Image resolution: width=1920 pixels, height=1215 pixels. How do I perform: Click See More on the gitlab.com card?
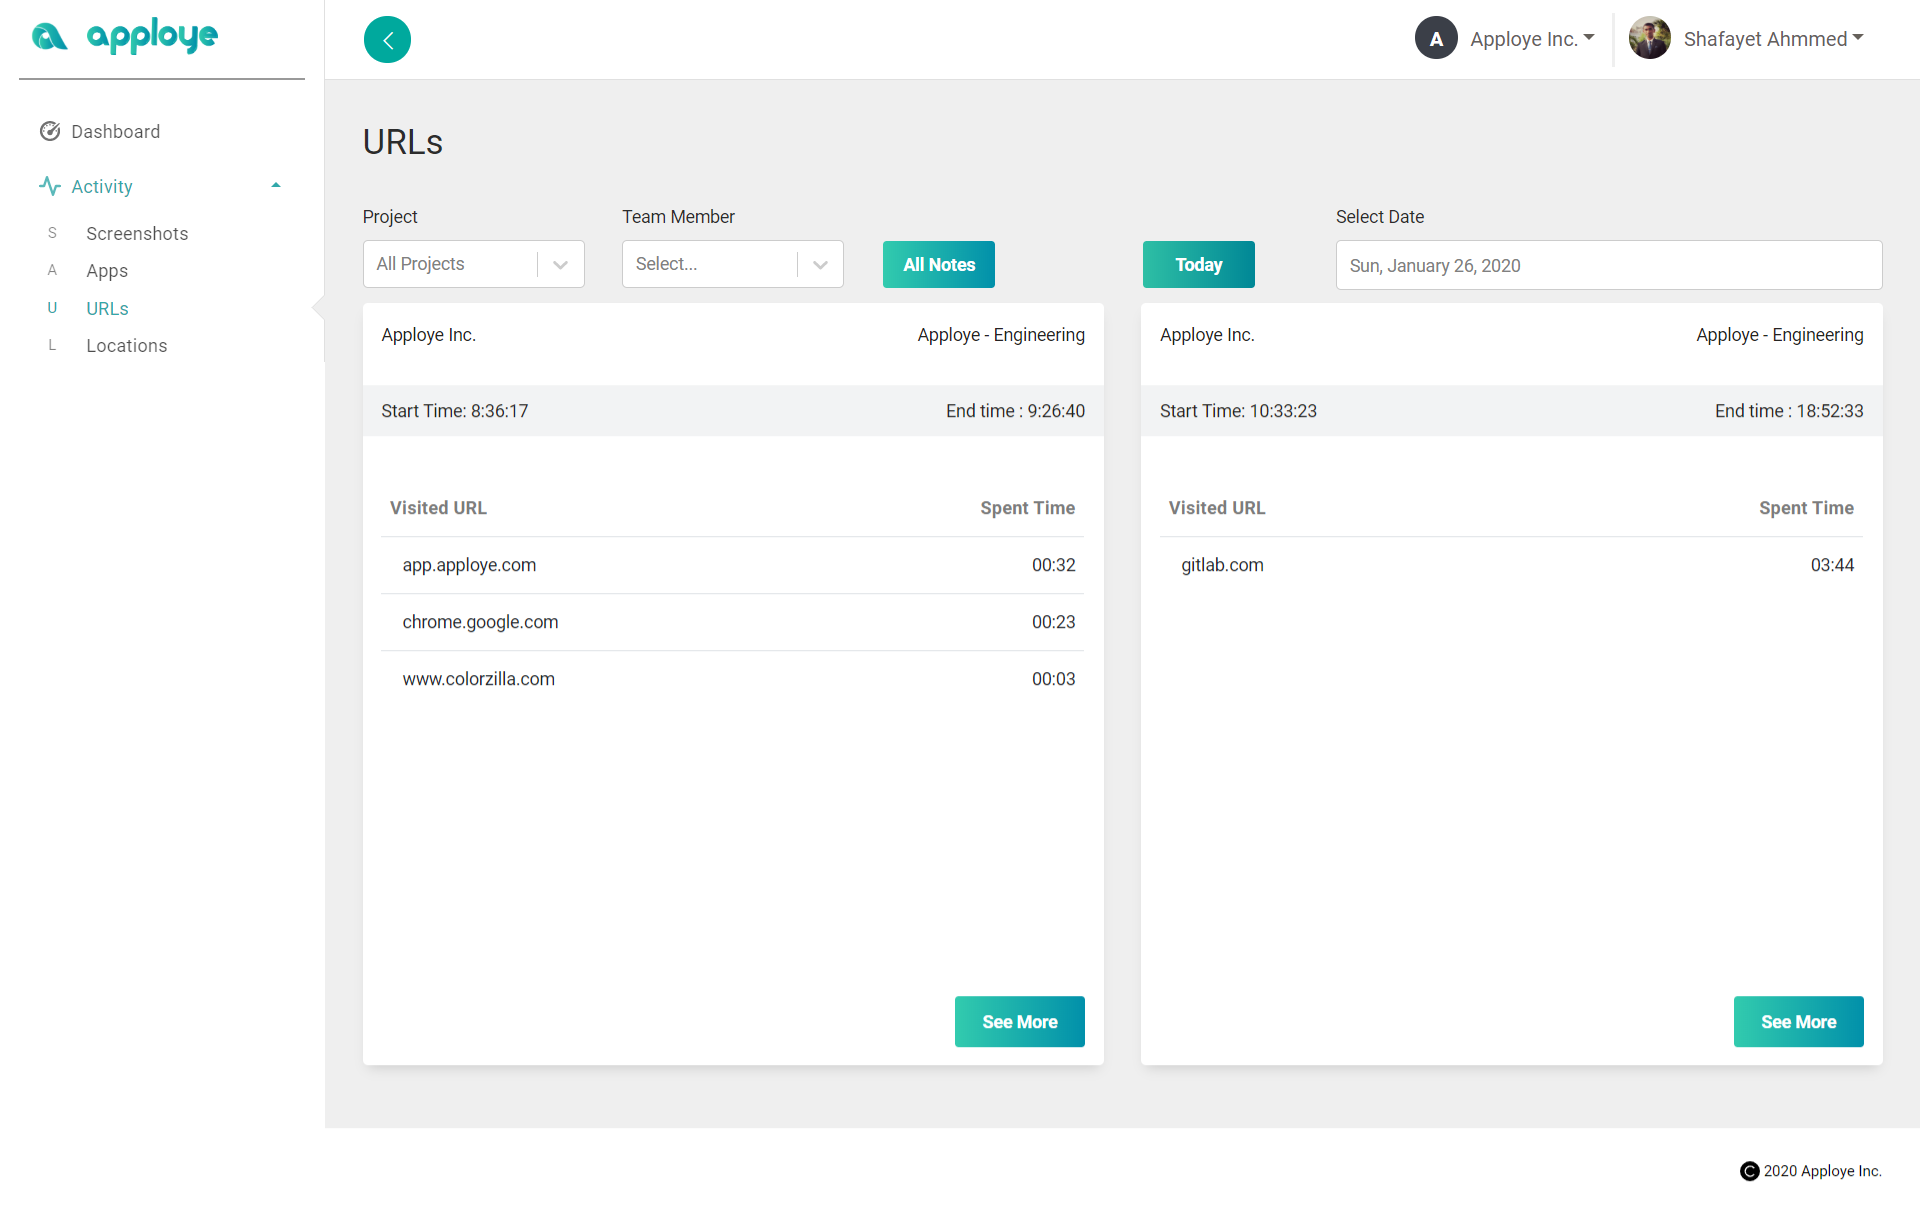(1798, 1022)
